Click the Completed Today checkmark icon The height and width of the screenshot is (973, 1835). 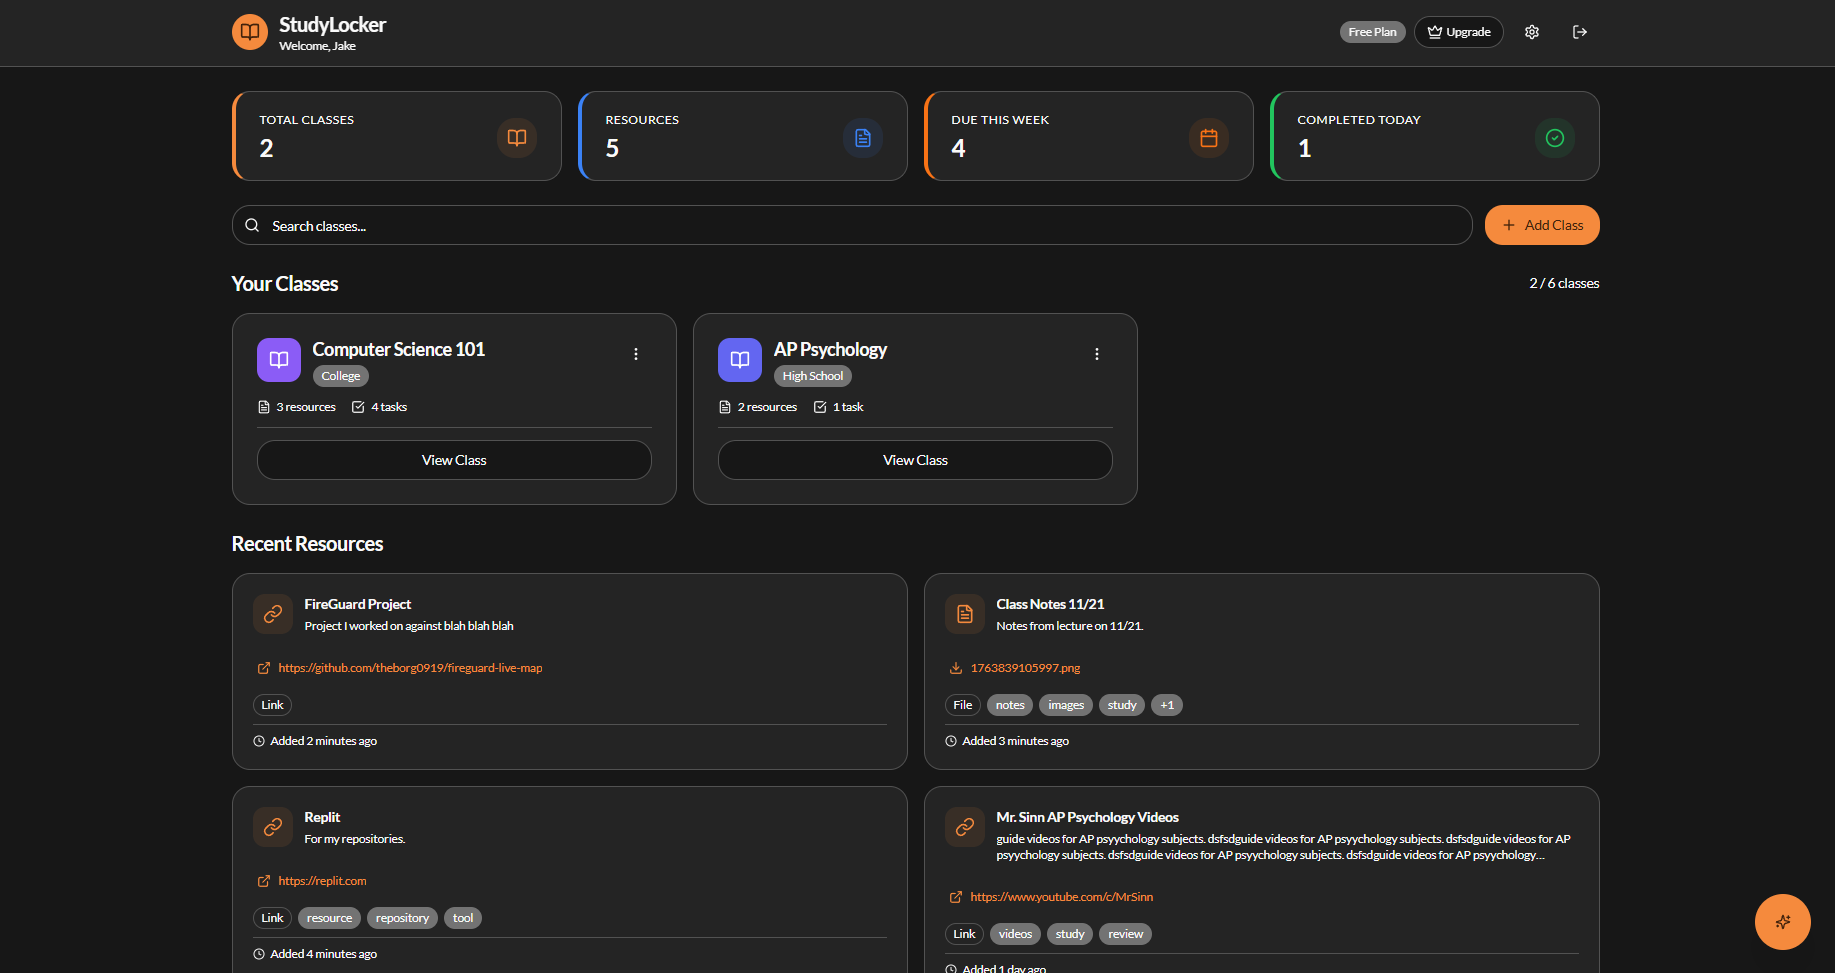pos(1554,137)
